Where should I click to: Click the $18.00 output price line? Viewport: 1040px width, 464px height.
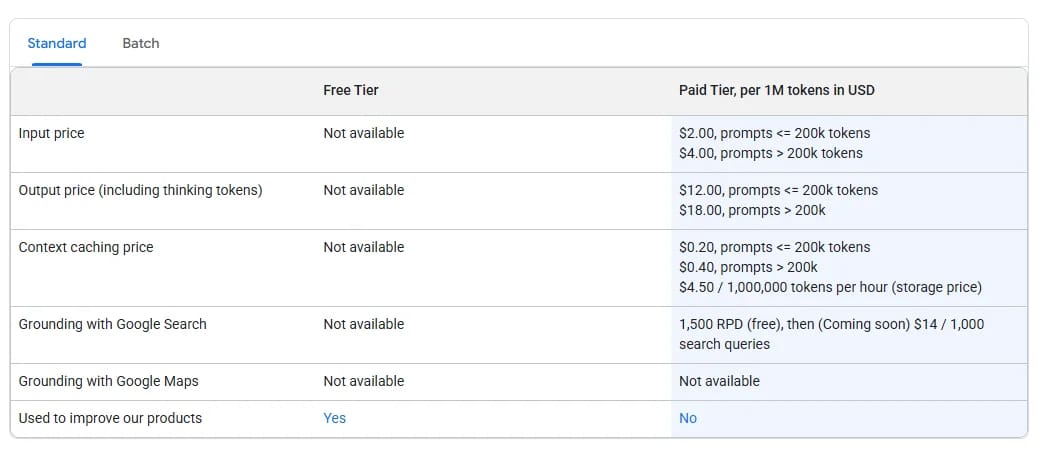point(752,210)
